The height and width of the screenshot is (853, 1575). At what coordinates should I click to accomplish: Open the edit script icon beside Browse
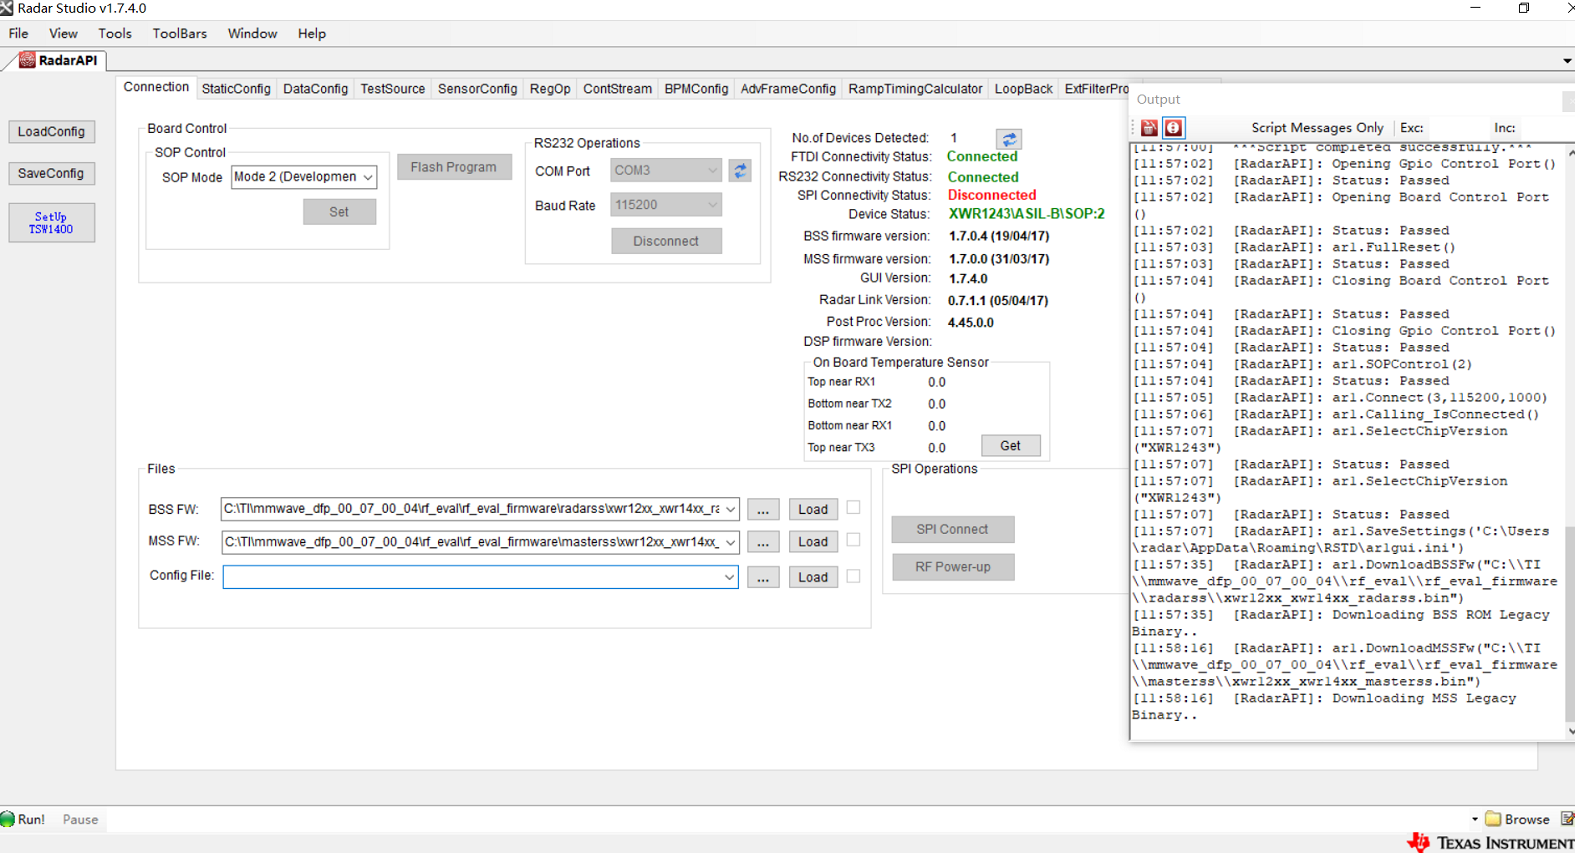1568,819
